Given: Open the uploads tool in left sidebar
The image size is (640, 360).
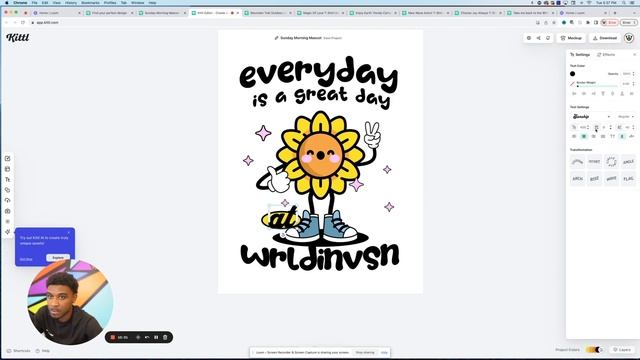Looking at the screenshot, I should (x=7, y=200).
